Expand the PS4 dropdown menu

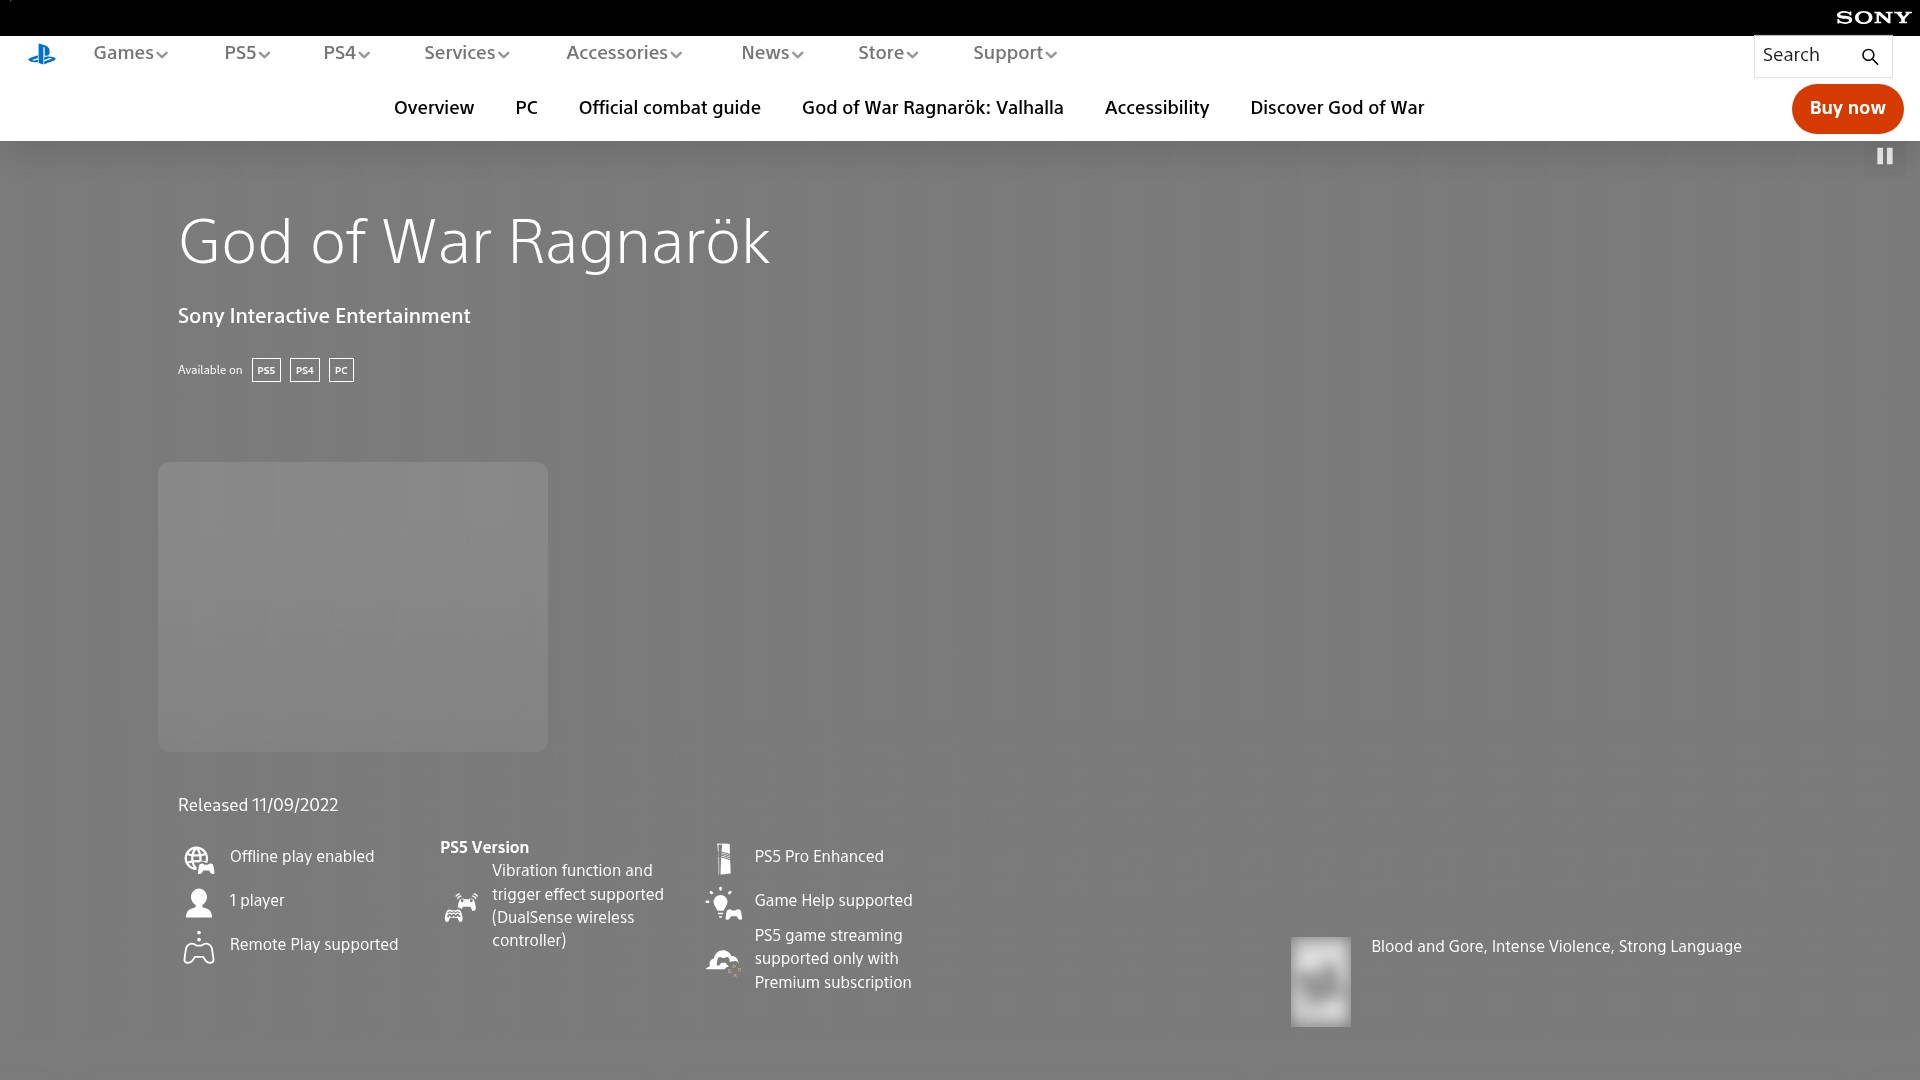(x=346, y=53)
